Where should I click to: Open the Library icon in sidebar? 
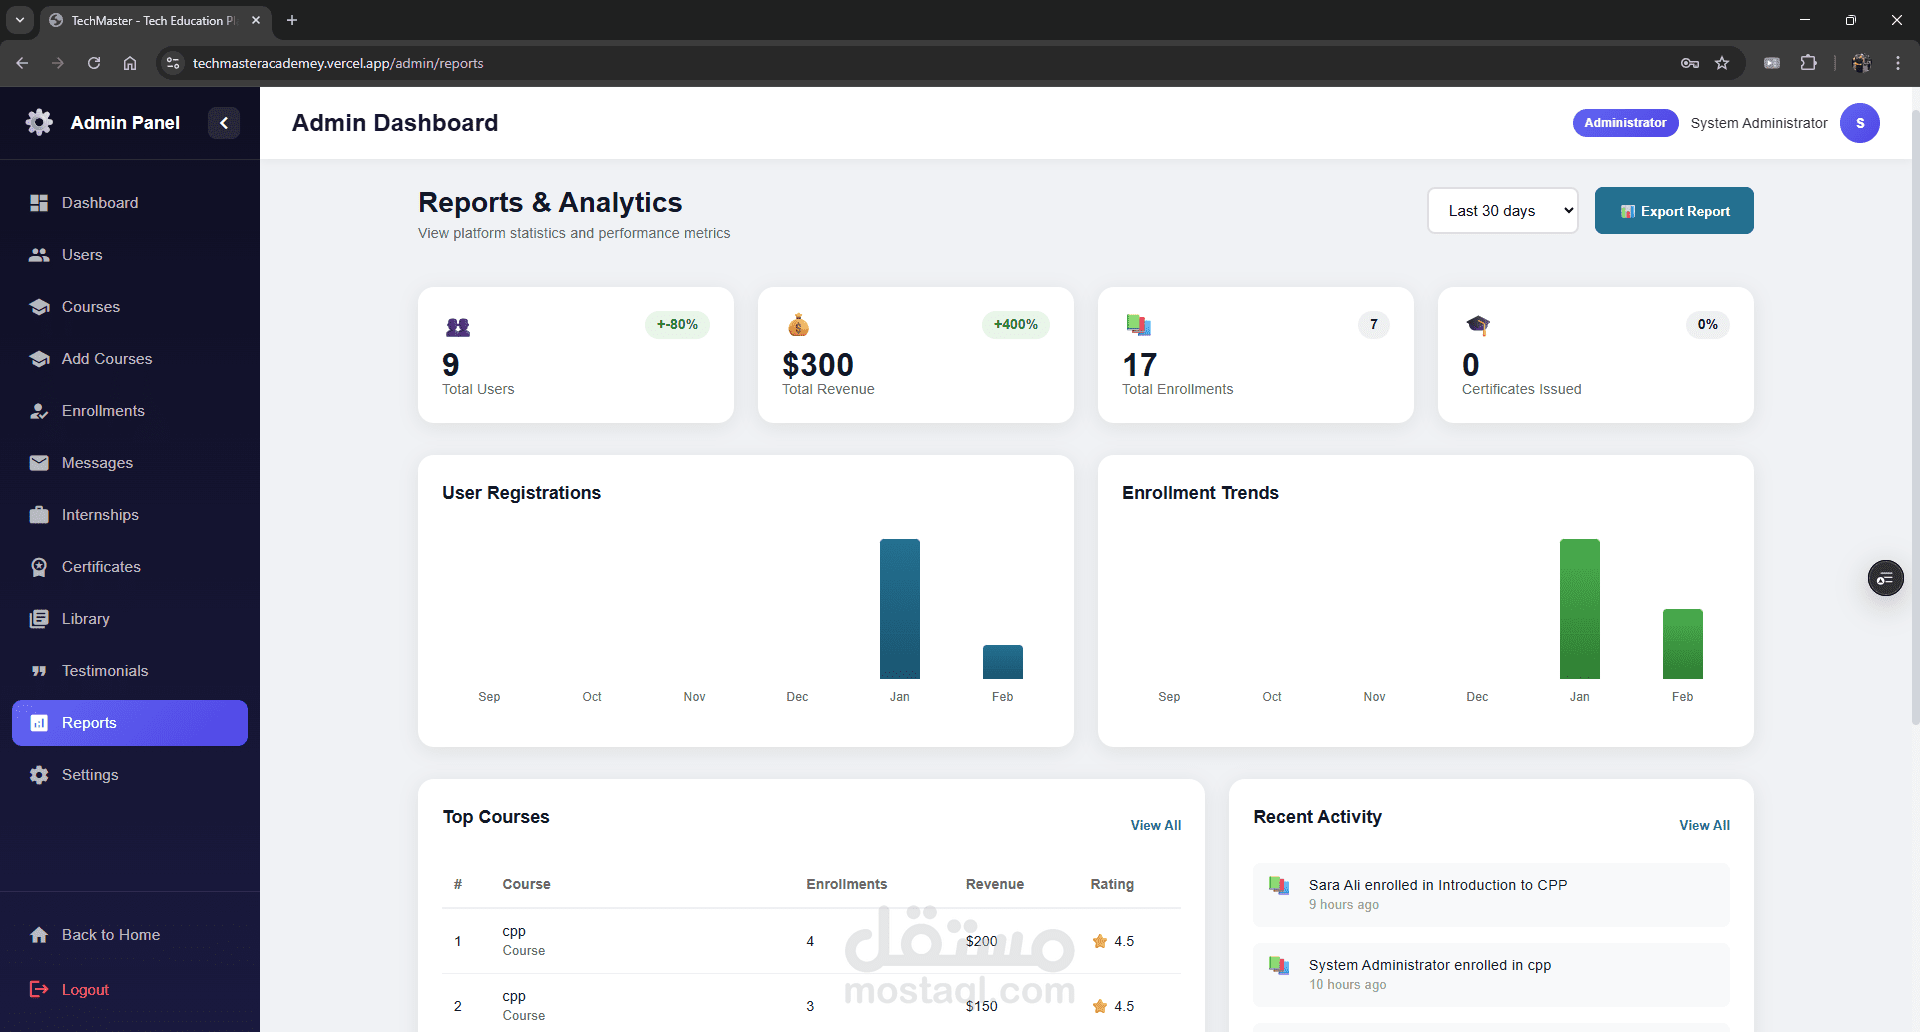click(39, 619)
